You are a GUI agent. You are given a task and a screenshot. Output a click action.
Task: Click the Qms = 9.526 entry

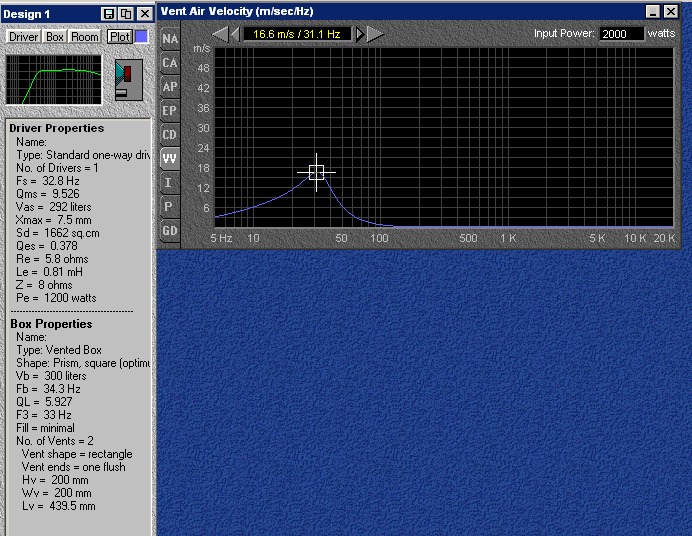click(x=48, y=194)
